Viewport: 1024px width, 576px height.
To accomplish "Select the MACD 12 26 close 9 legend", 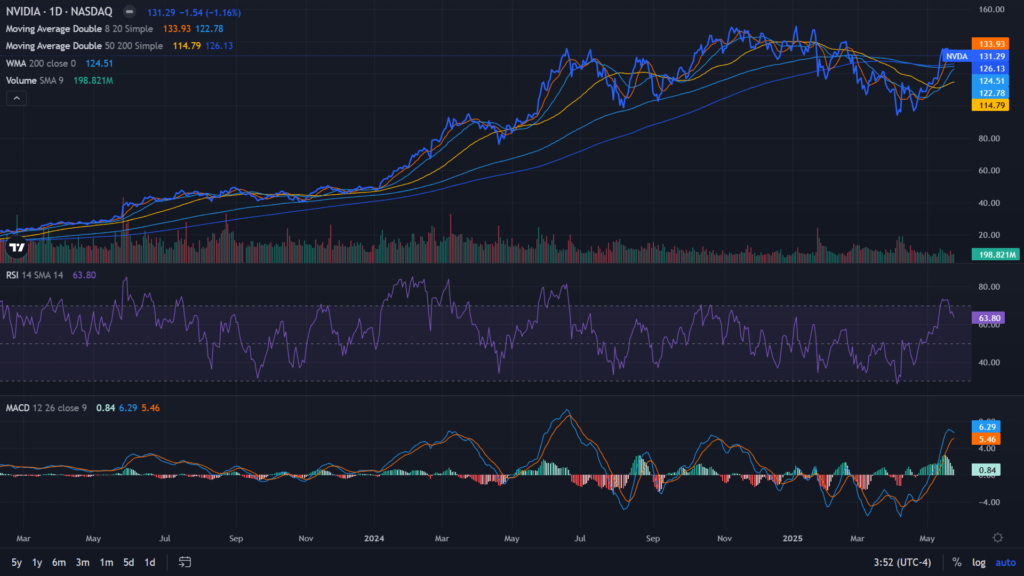I will point(46,408).
